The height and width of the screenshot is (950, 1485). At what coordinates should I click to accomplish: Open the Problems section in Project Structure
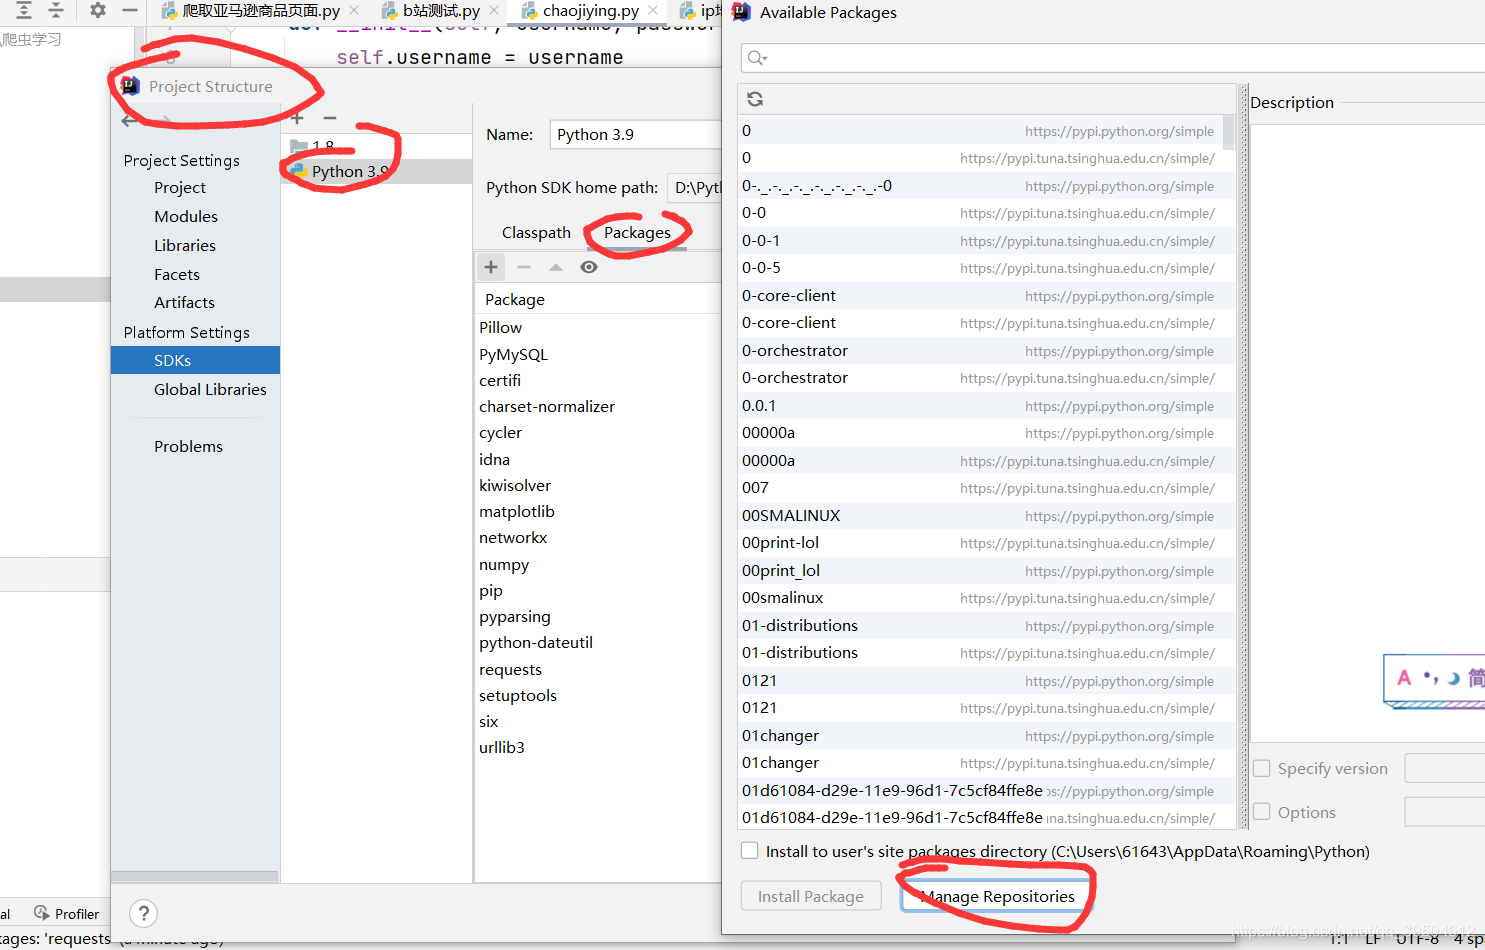[x=188, y=446]
